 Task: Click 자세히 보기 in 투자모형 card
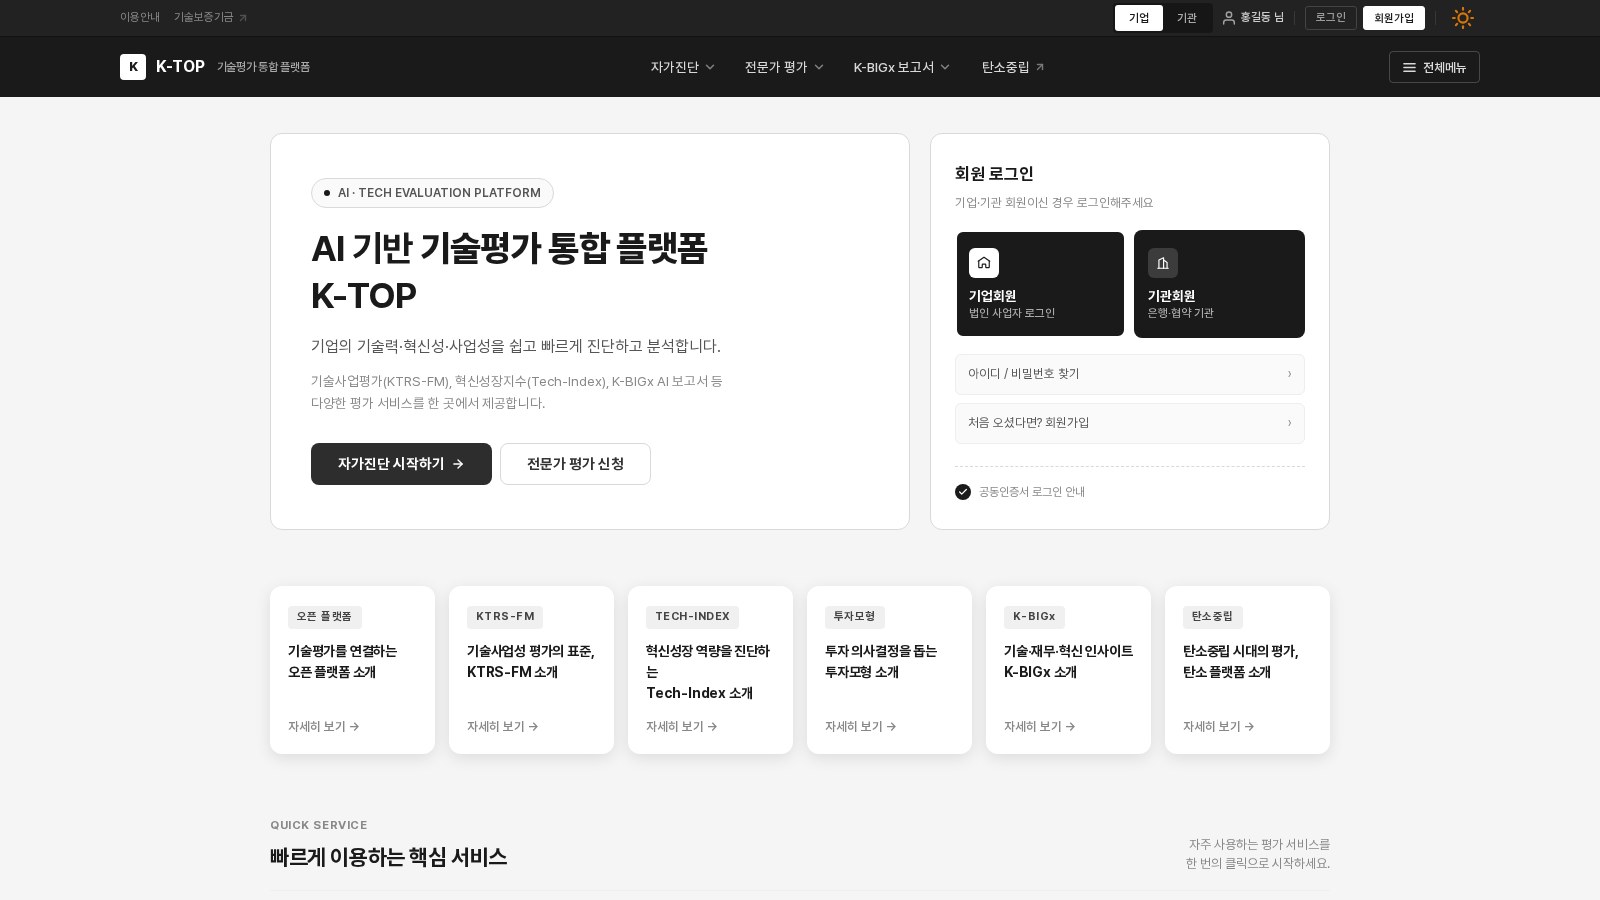861,727
